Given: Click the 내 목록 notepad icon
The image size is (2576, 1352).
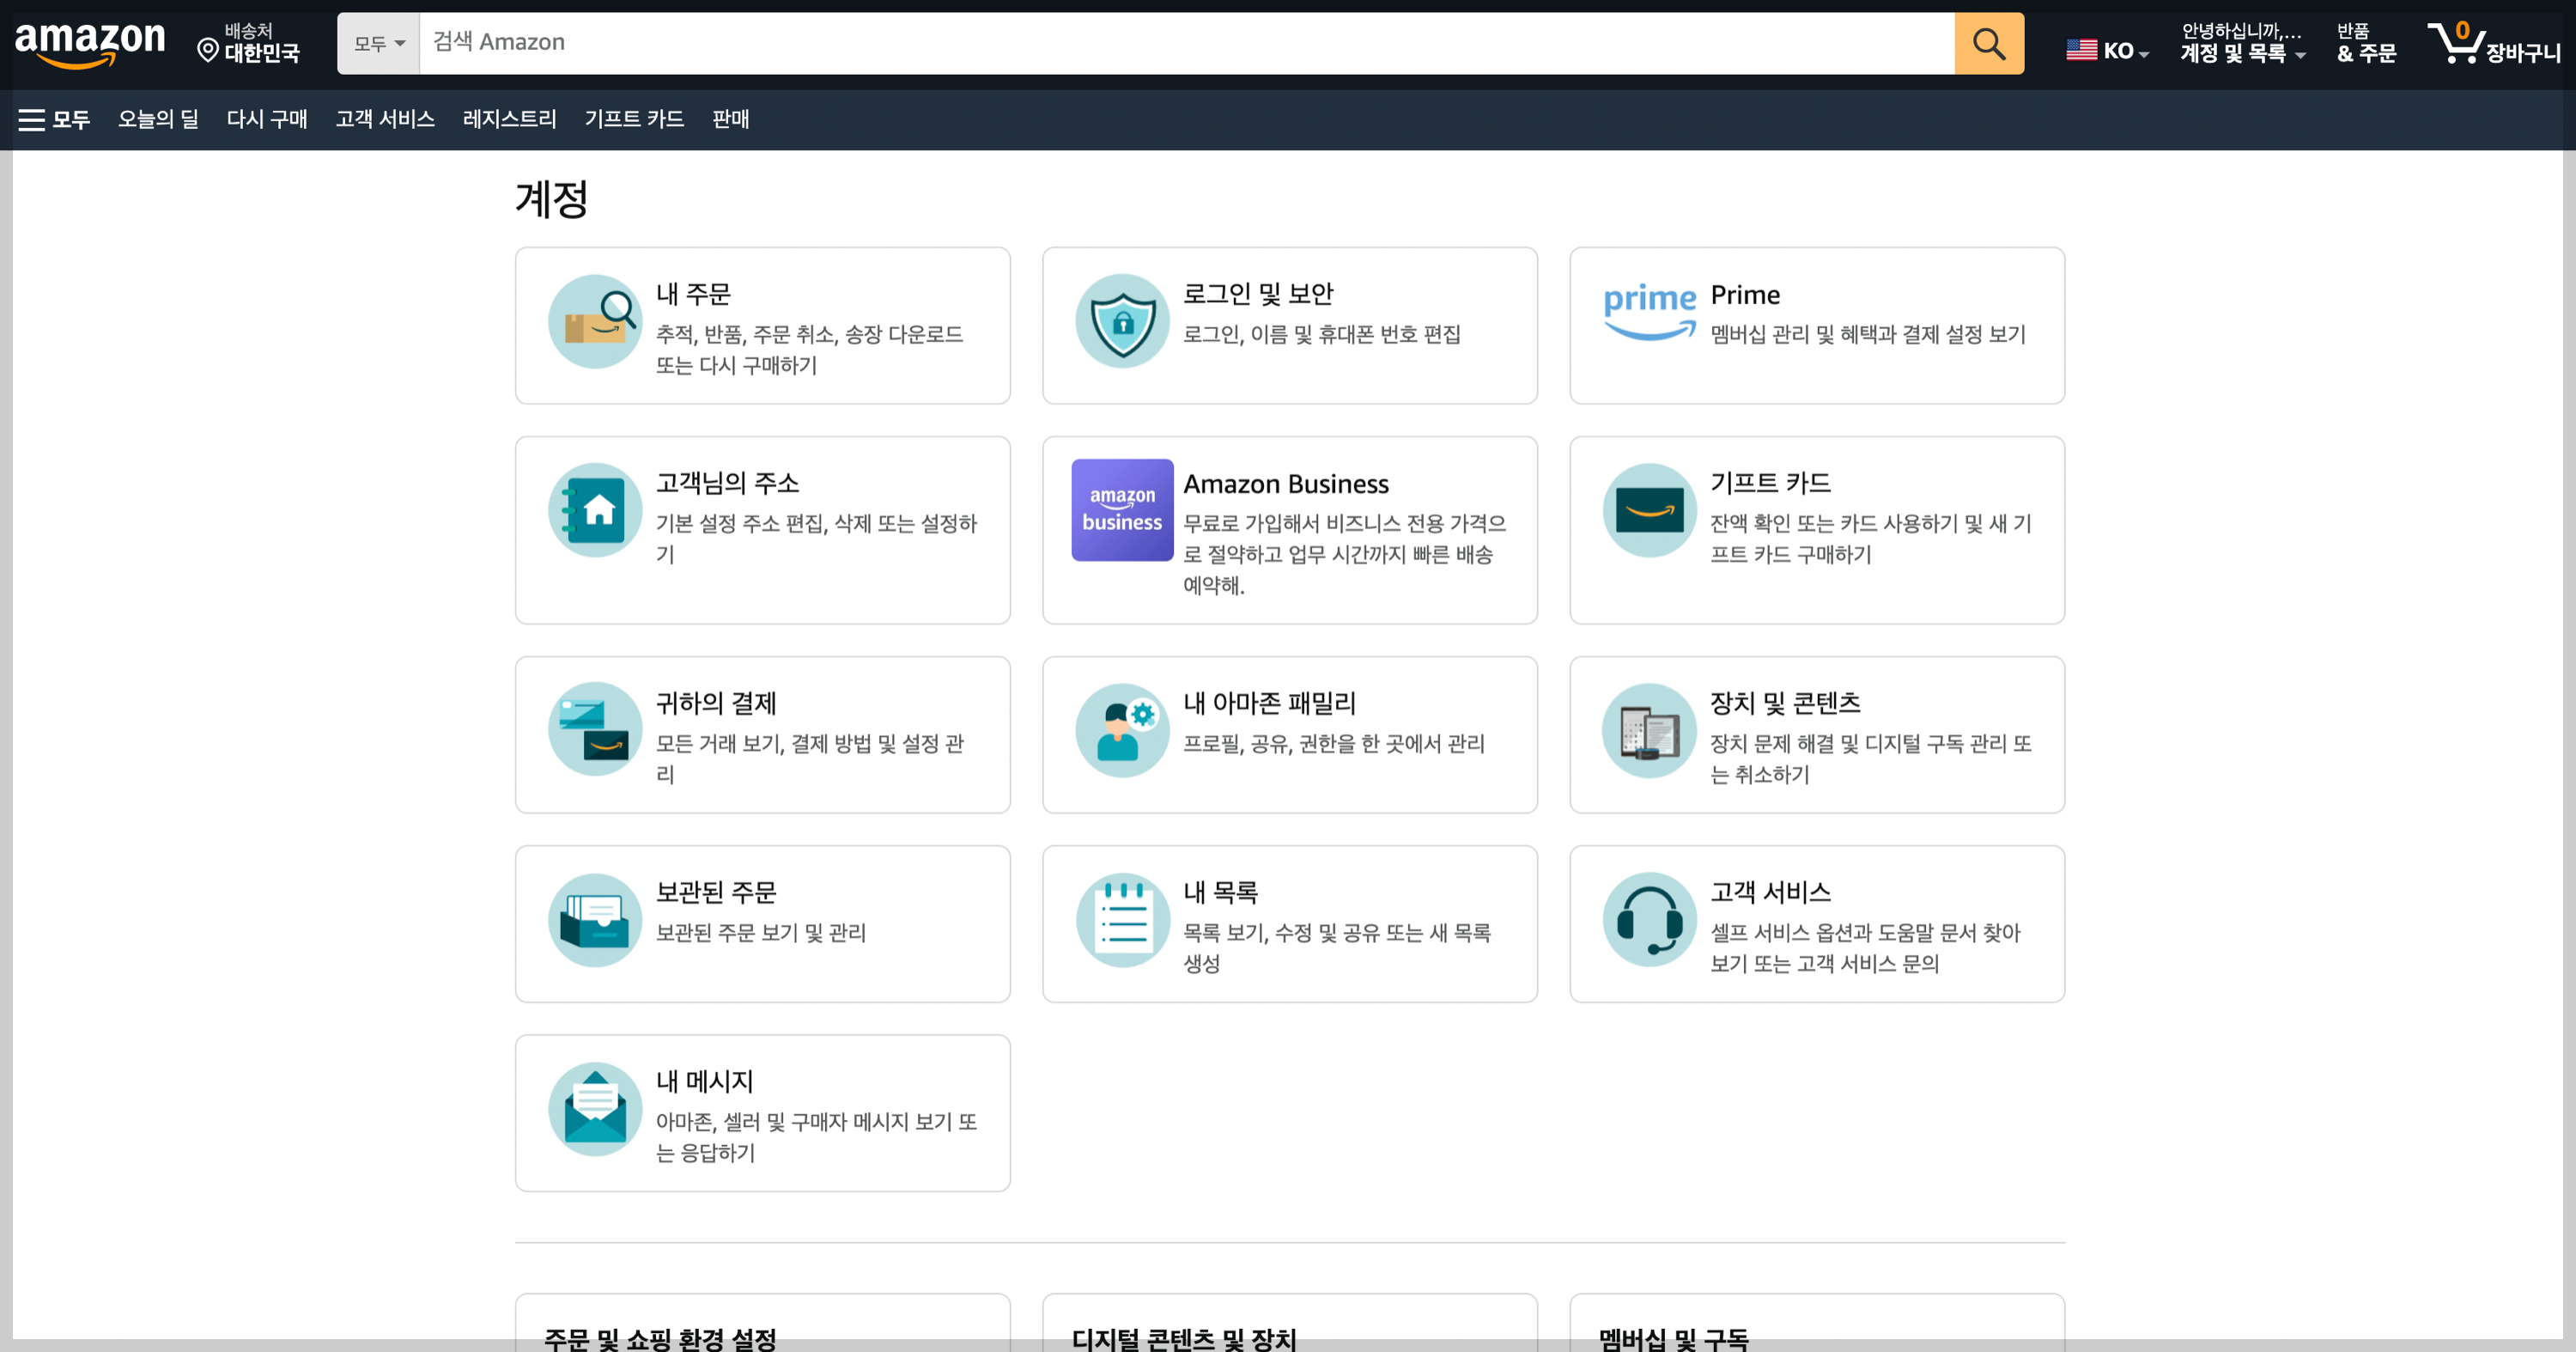Looking at the screenshot, I should click(1122, 919).
